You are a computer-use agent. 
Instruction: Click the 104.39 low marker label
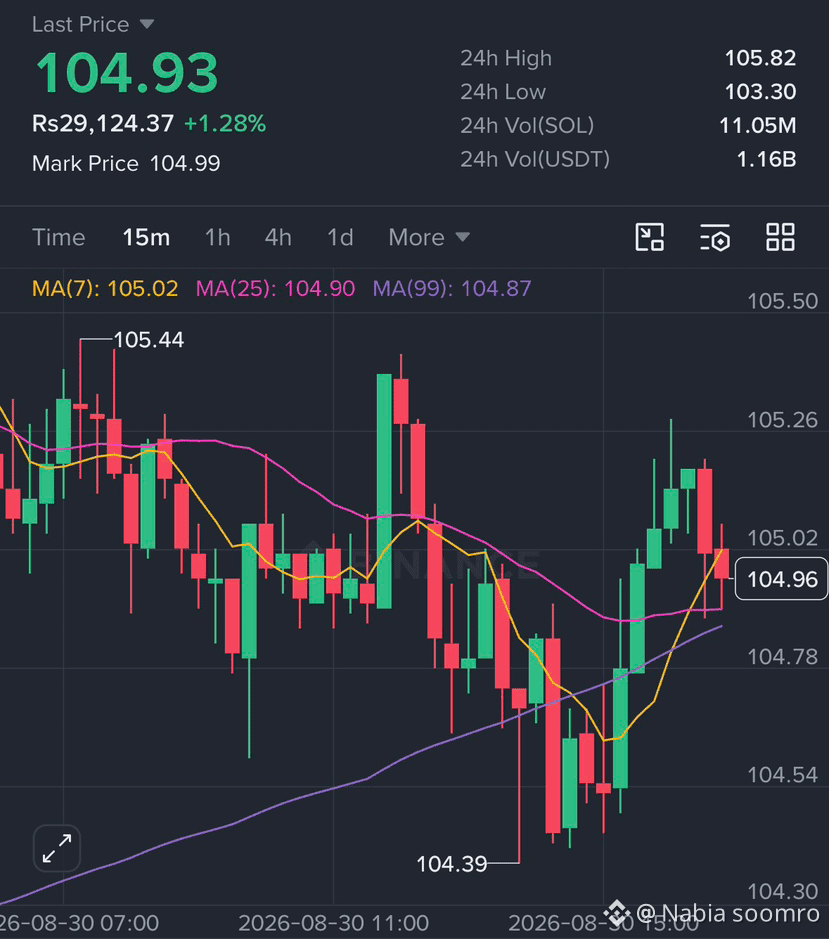coord(452,864)
